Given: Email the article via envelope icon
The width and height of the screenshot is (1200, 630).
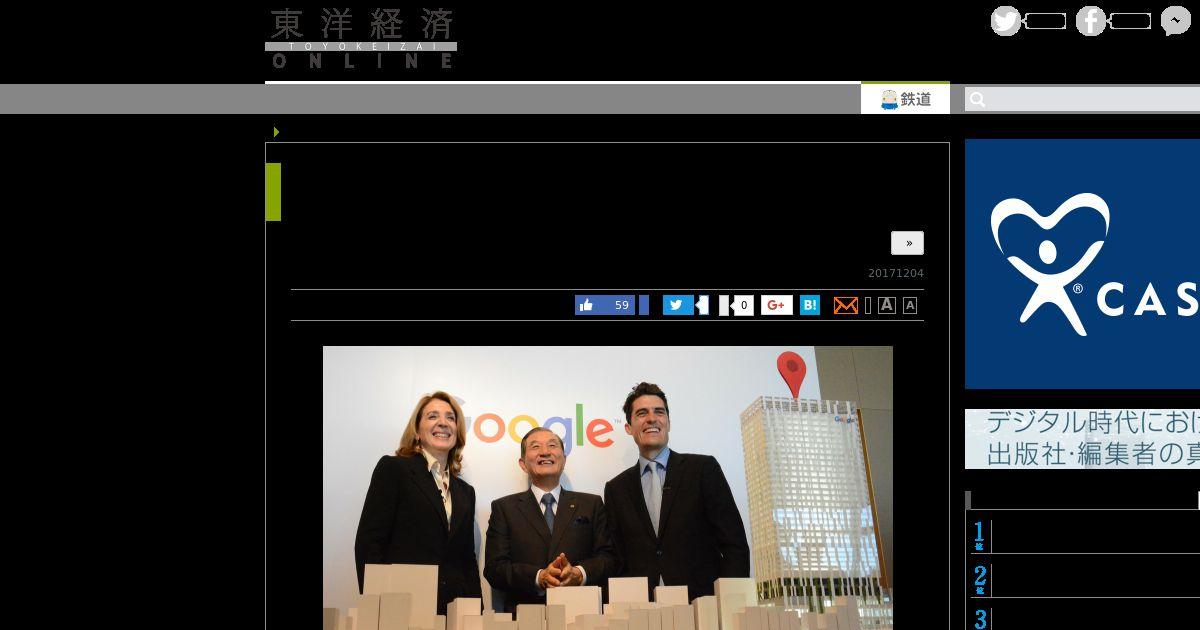Looking at the screenshot, I should (x=846, y=305).
